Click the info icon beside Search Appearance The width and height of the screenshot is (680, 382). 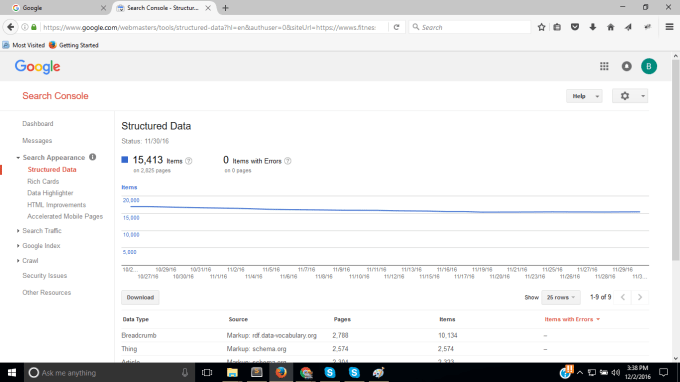point(92,157)
